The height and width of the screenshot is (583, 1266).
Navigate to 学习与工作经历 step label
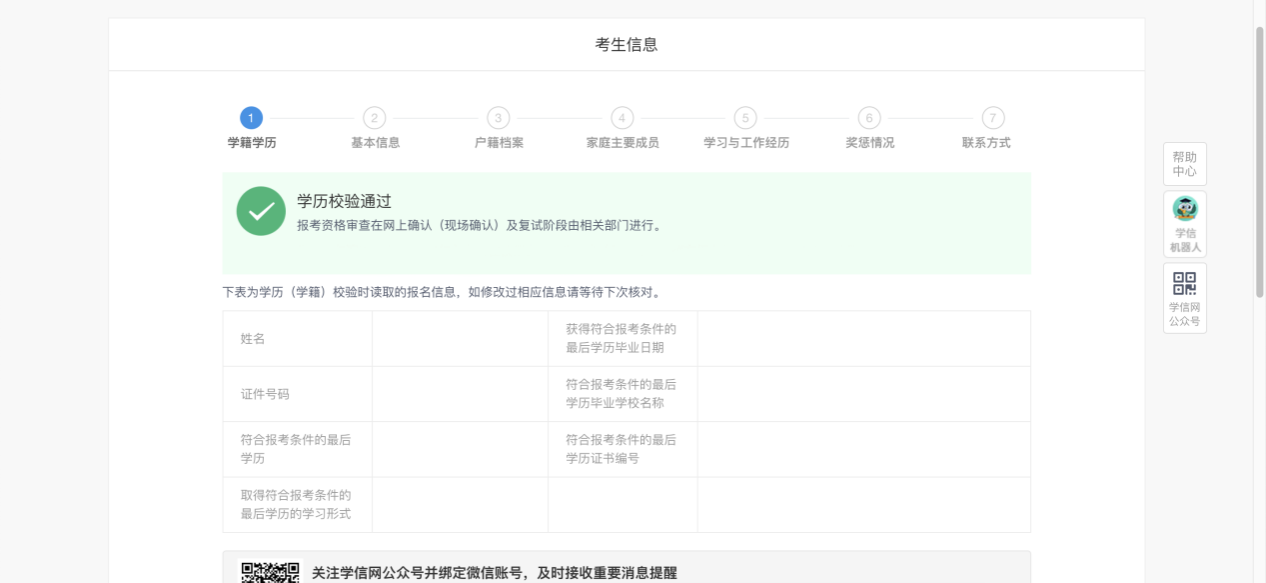coord(746,143)
